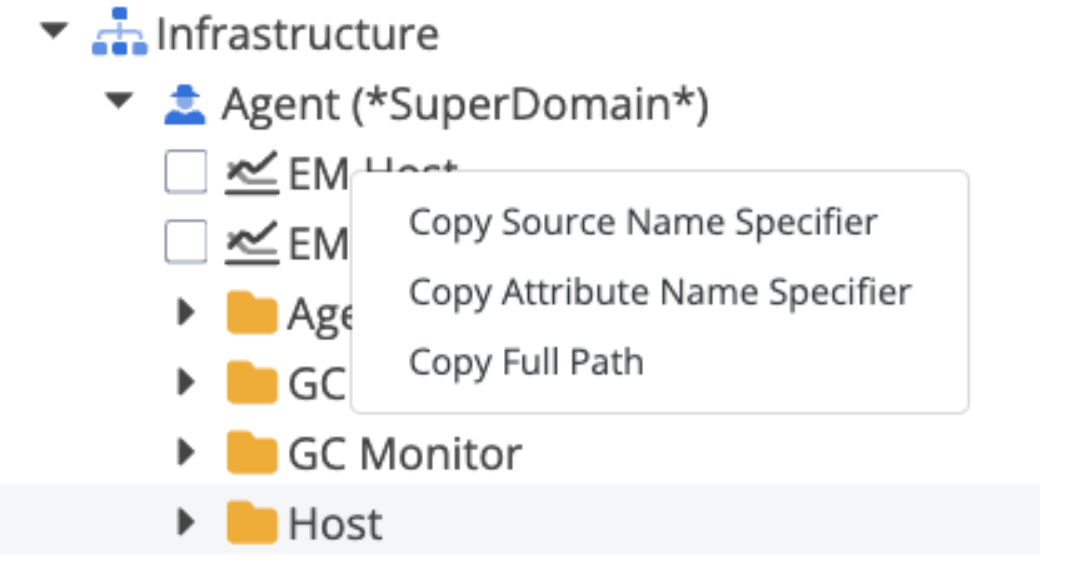Click the Agent person icon

pyautogui.click(x=183, y=103)
